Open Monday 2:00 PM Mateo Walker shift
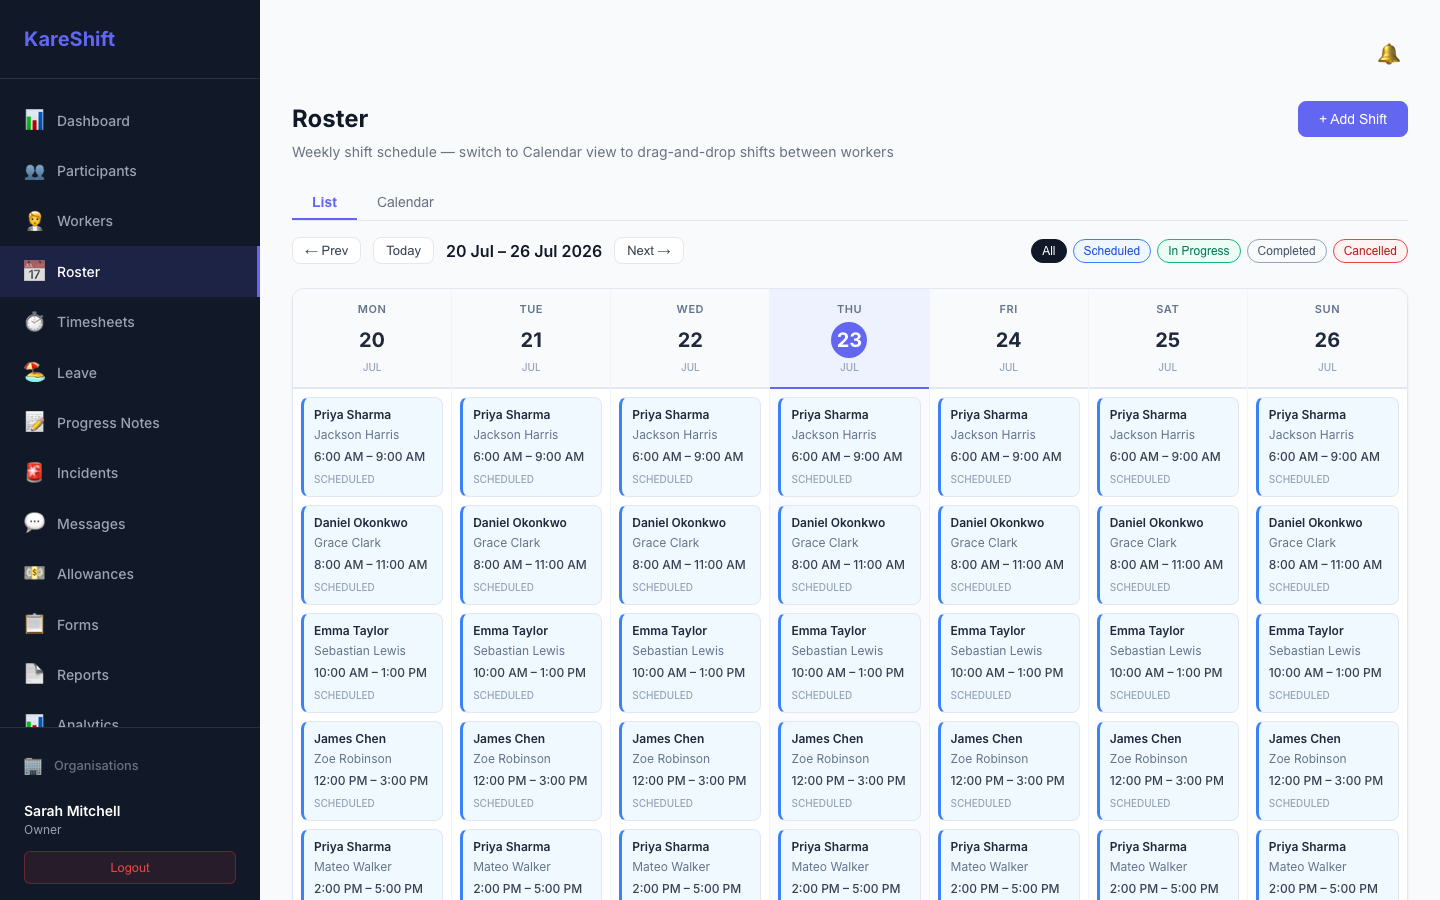This screenshot has width=1440, height=900. 372,866
